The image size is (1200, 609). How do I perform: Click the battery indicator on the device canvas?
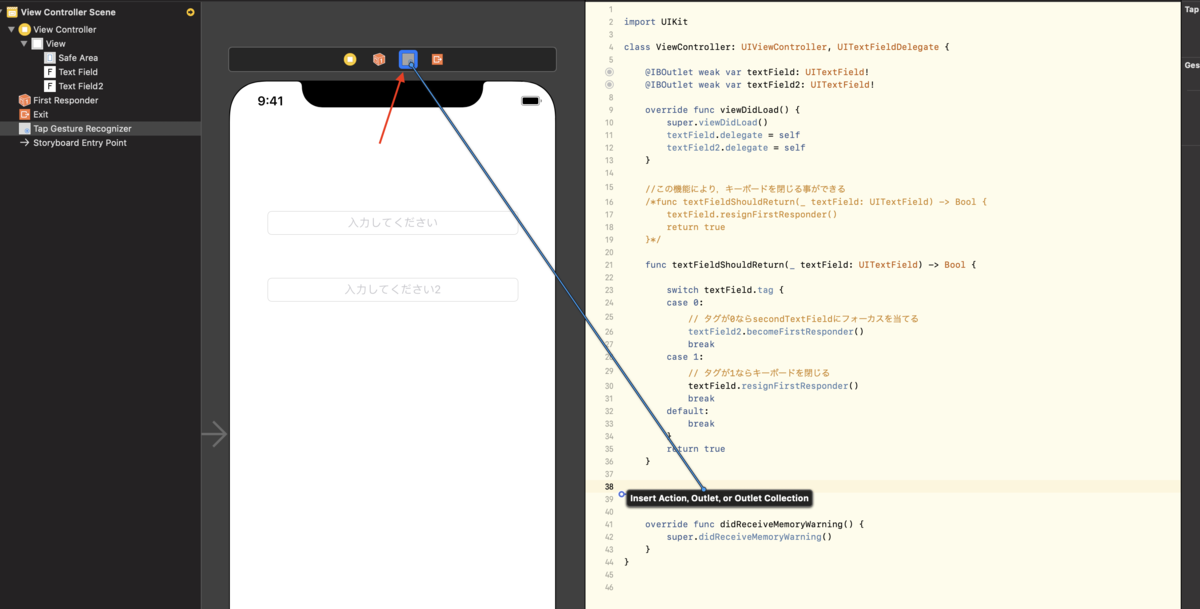click(x=530, y=101)
